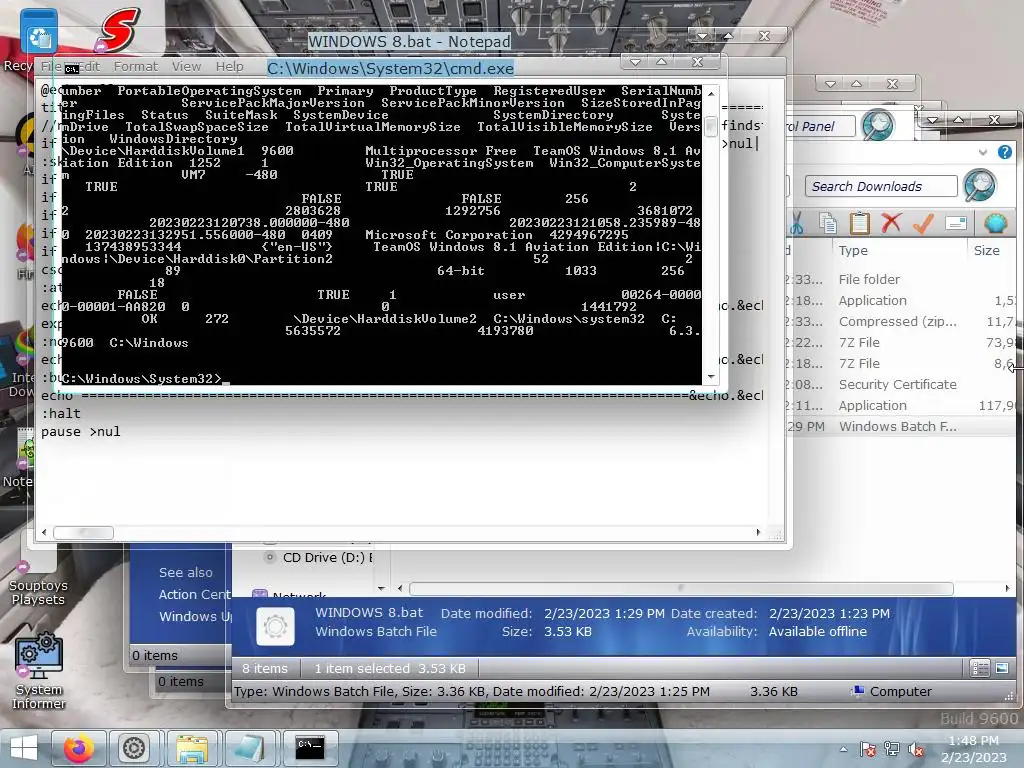Click the 'Computer' status bar entry
The image size is (1024, 768).
[893, 691]
